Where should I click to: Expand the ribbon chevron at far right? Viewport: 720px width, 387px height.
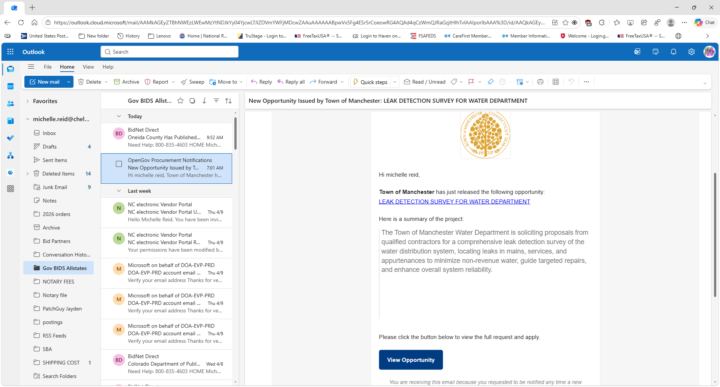(x=705, y=83)
